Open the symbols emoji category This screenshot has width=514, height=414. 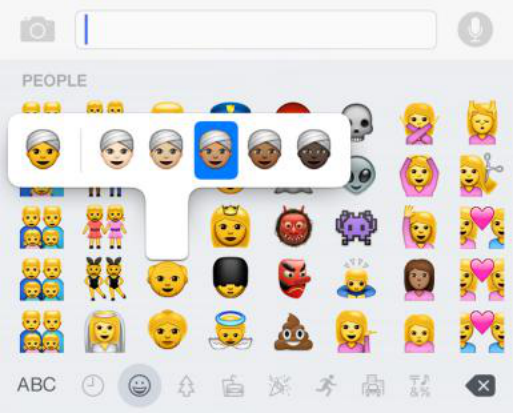(419, 386)
